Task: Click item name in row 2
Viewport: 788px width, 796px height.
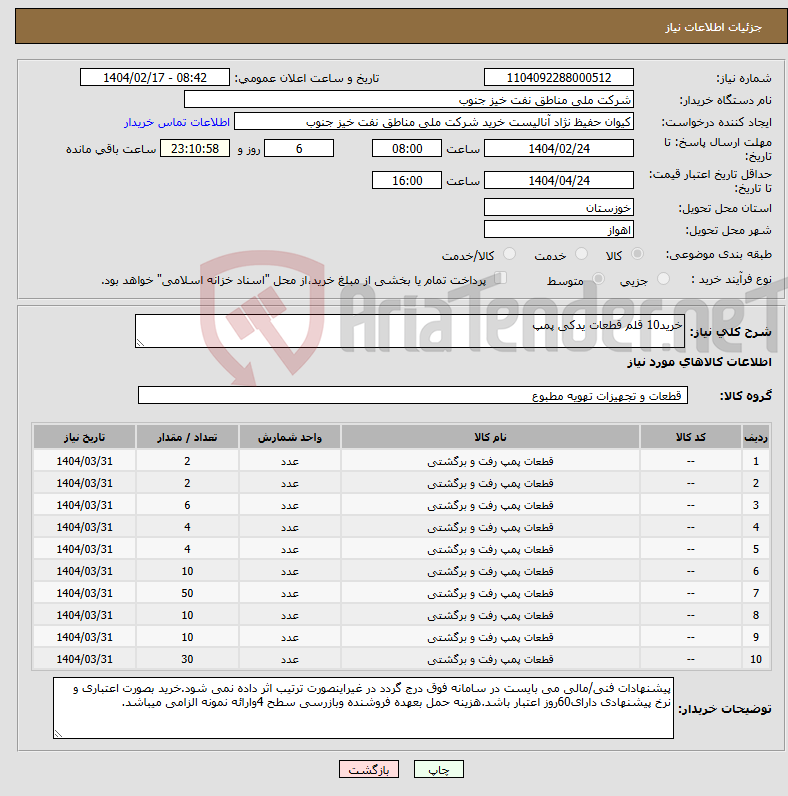Action: click(x=490, y=483)
